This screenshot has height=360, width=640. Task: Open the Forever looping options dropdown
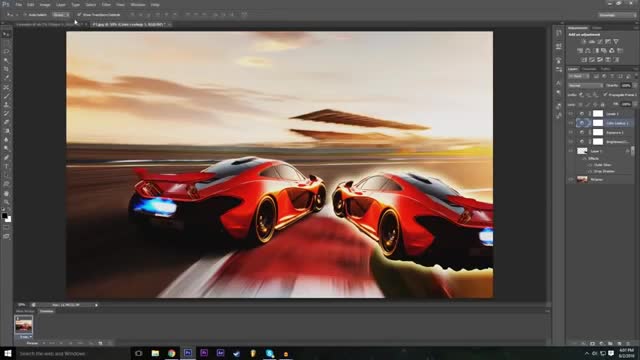coord(33,343)
